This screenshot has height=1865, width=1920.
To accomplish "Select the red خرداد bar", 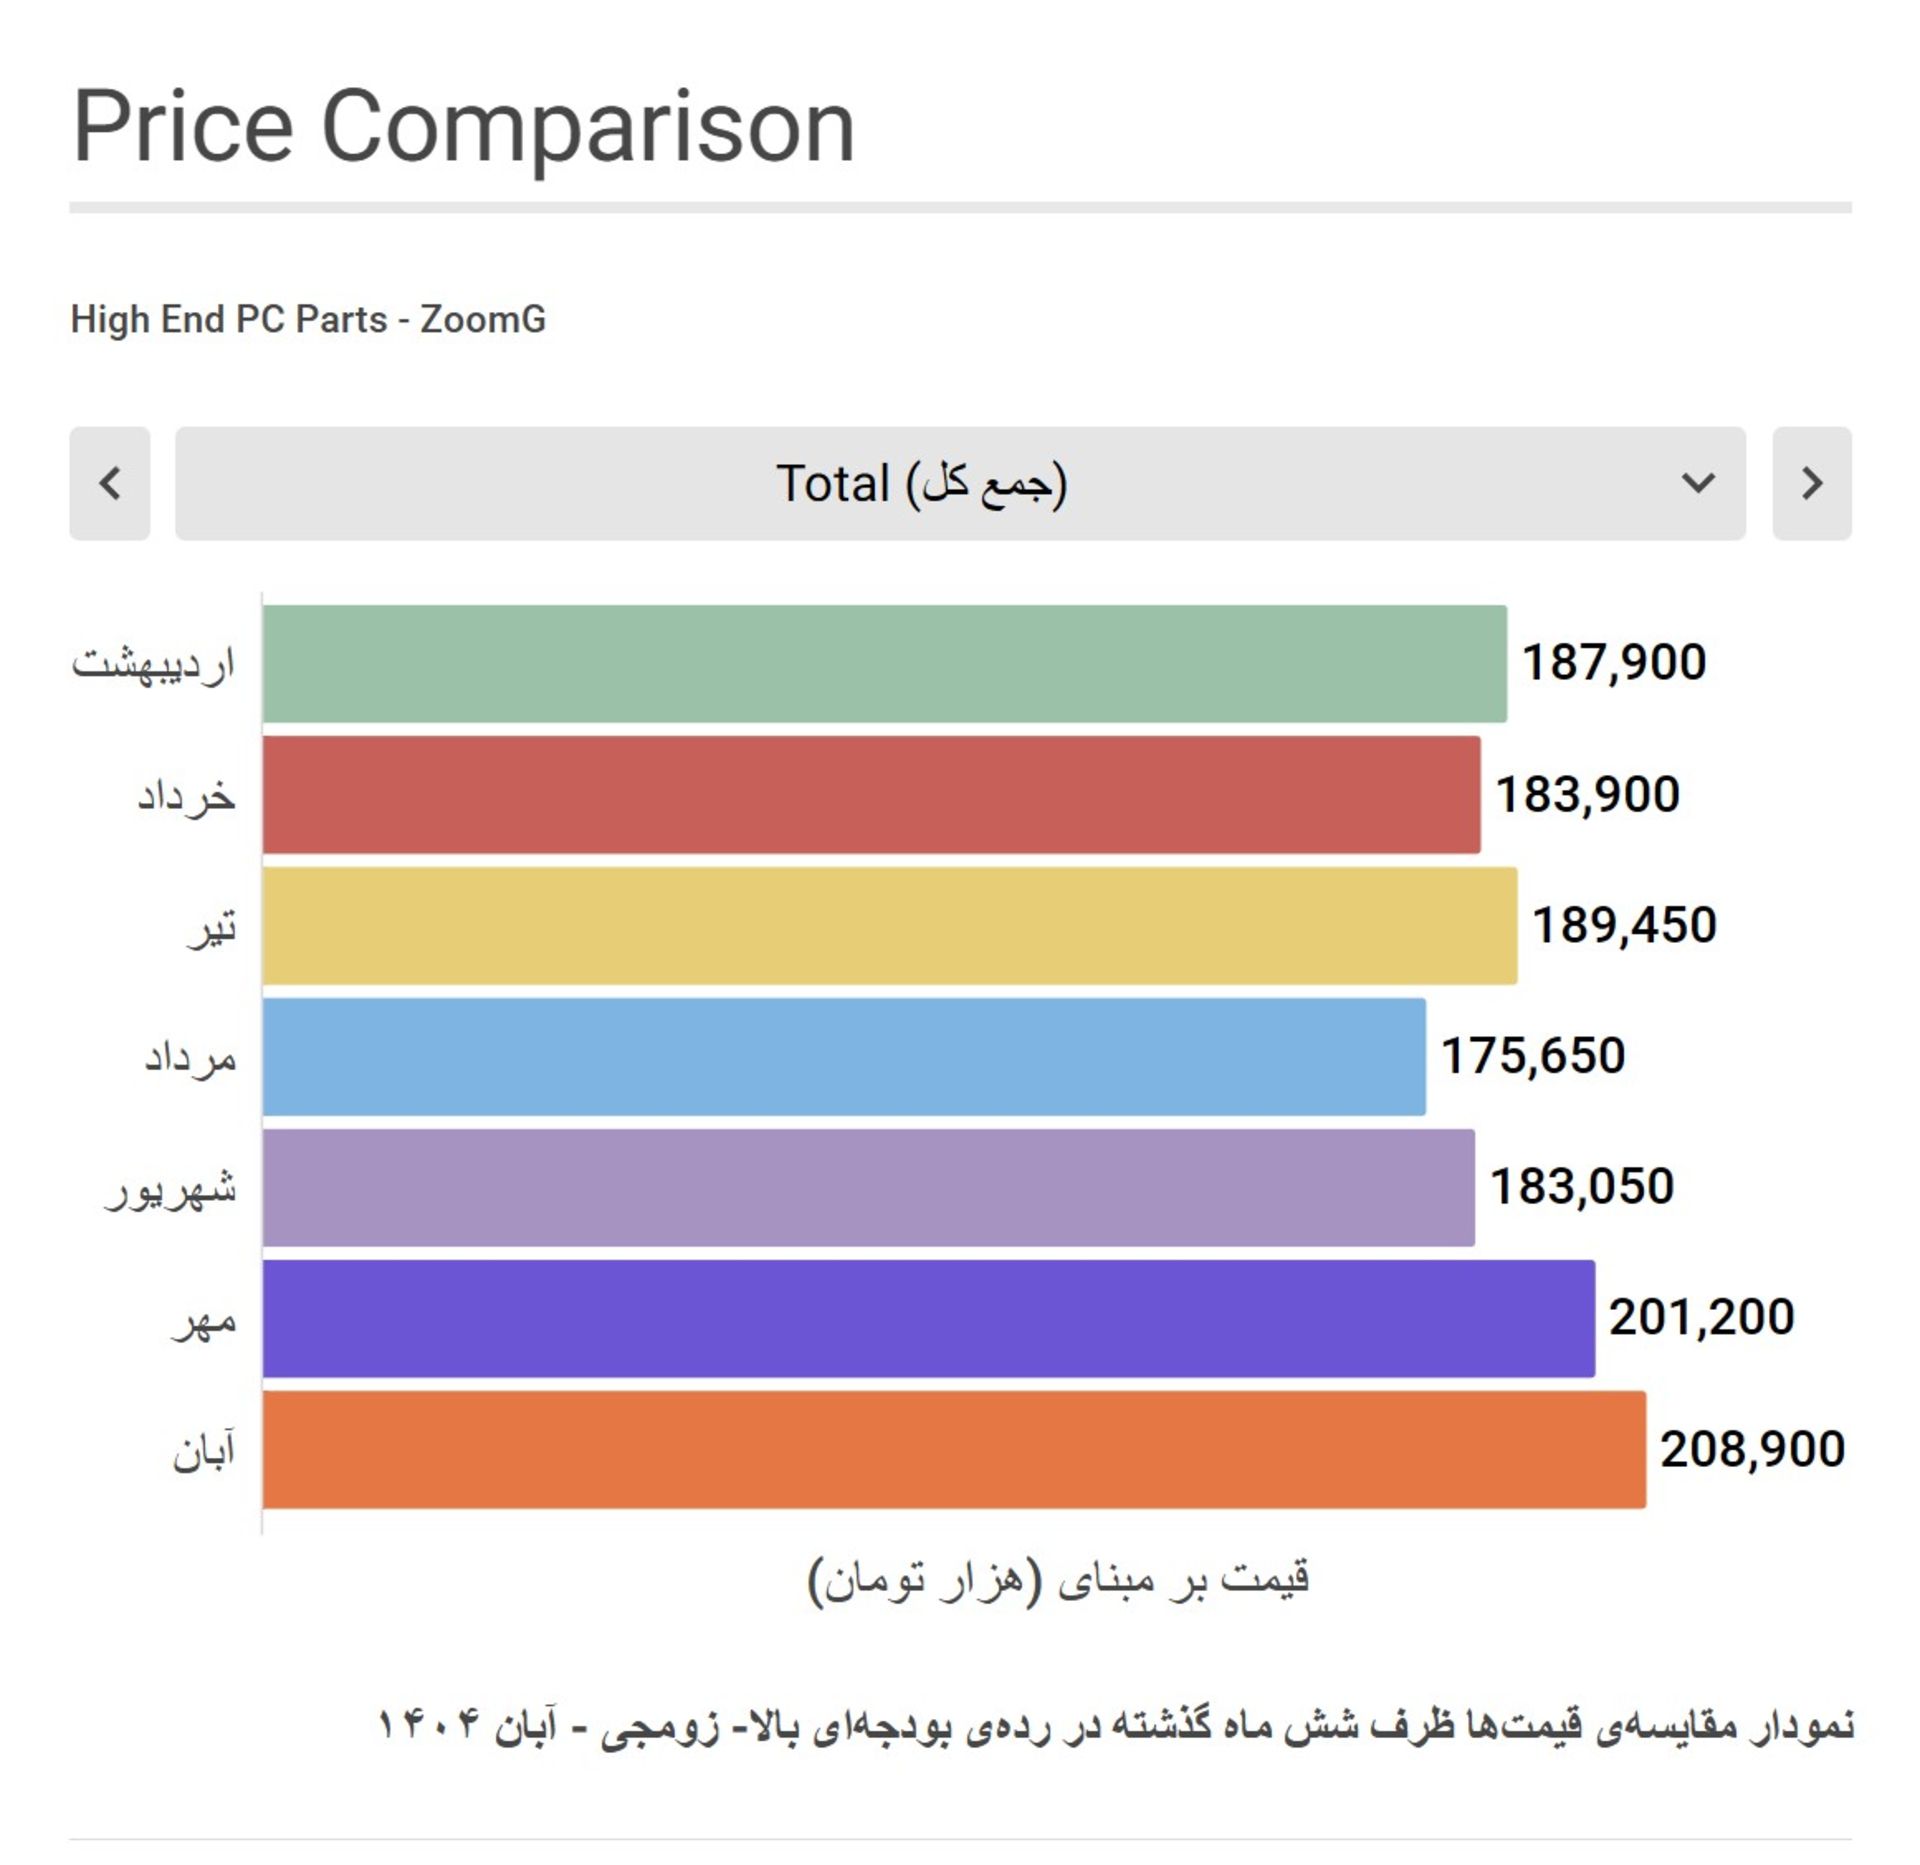I will [x=870, y=795].
